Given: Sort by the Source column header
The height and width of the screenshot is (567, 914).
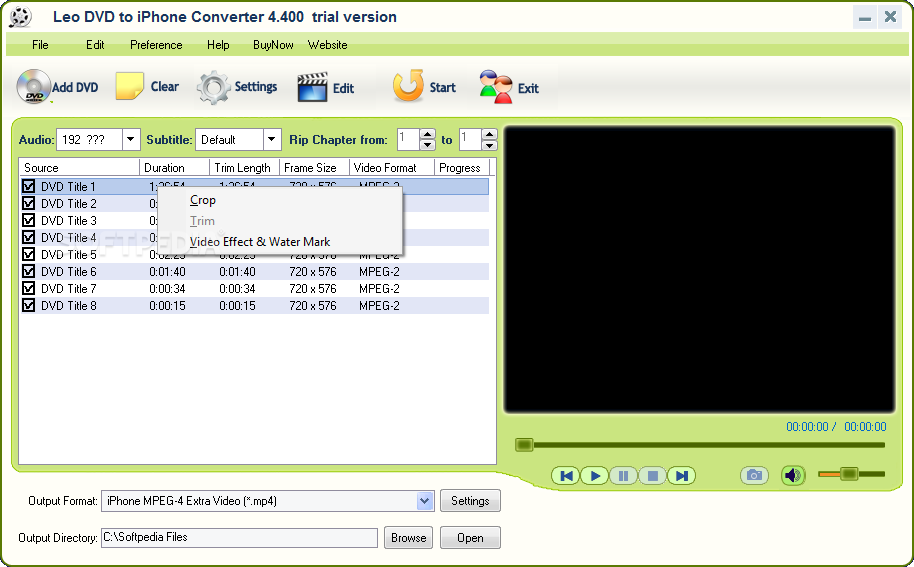Looking at the screenshot, I should [80, 168].
